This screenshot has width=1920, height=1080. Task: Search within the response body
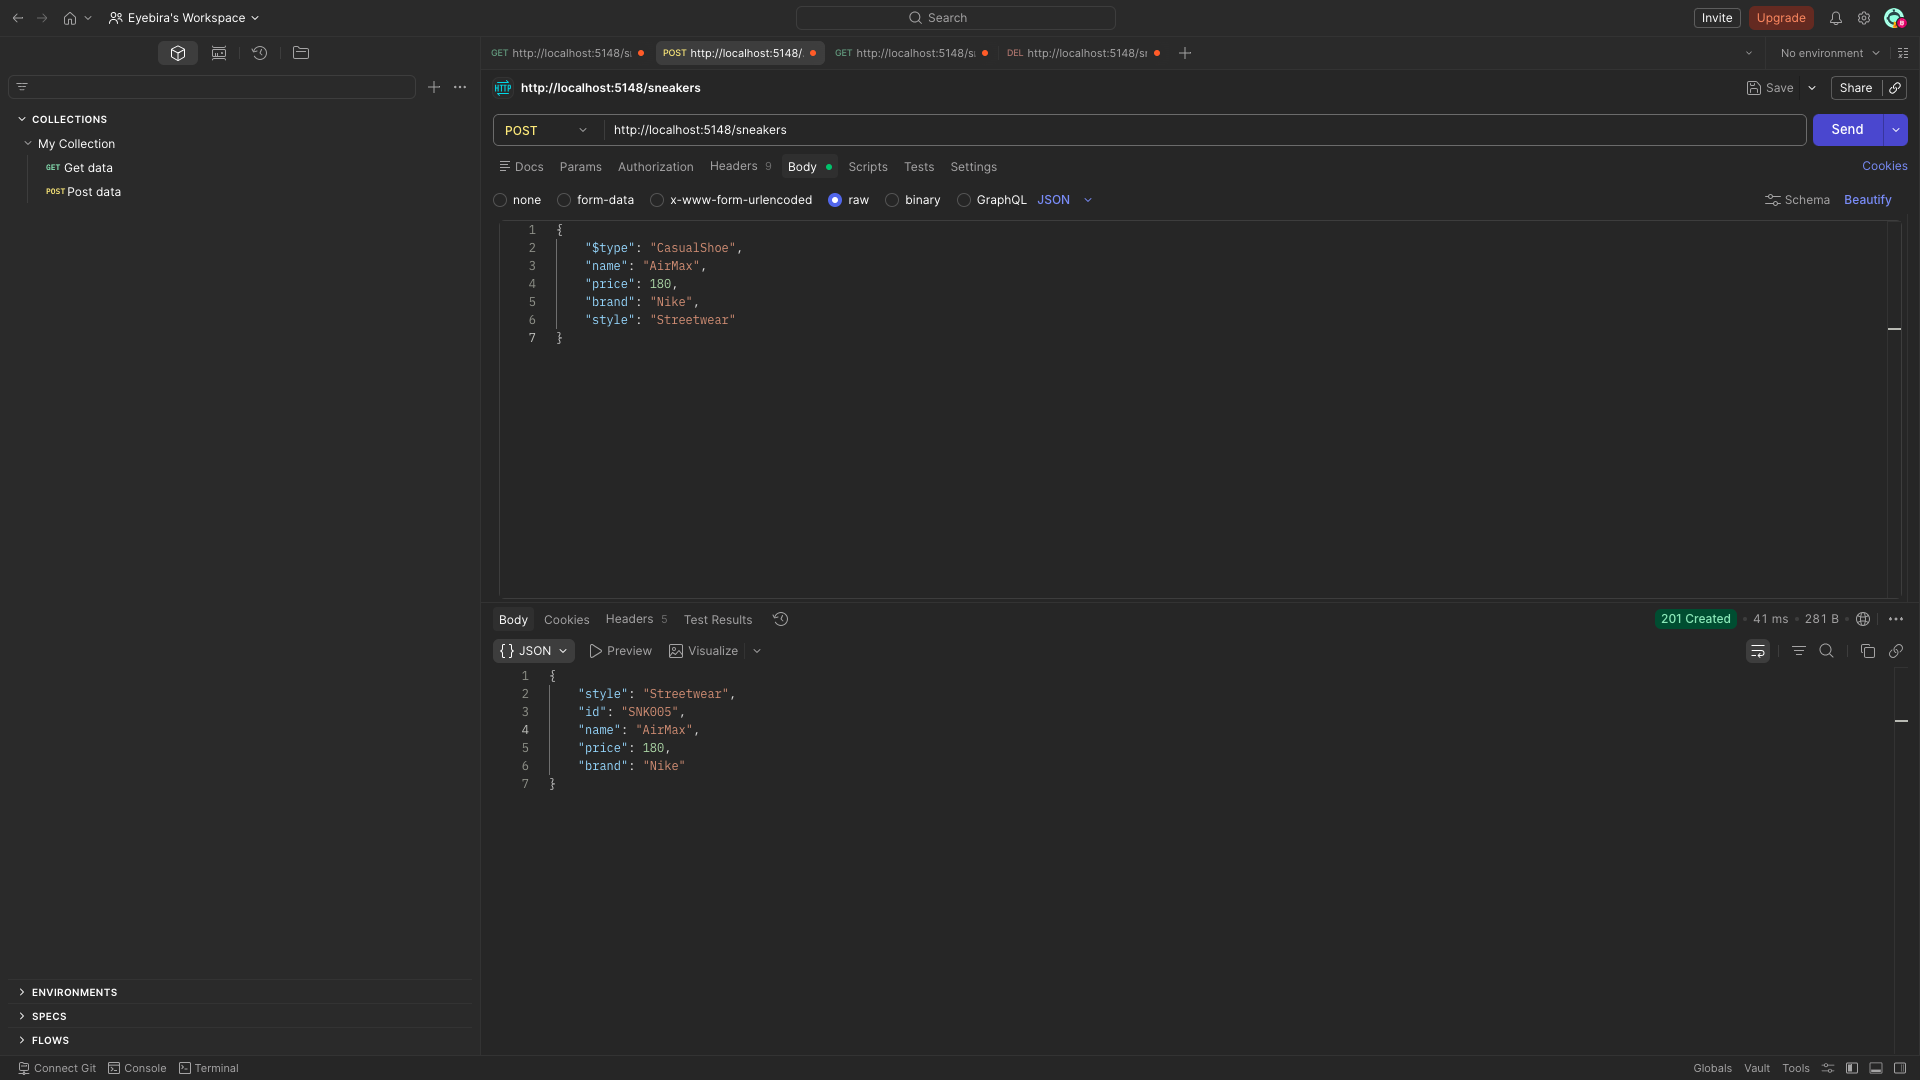1827,650
